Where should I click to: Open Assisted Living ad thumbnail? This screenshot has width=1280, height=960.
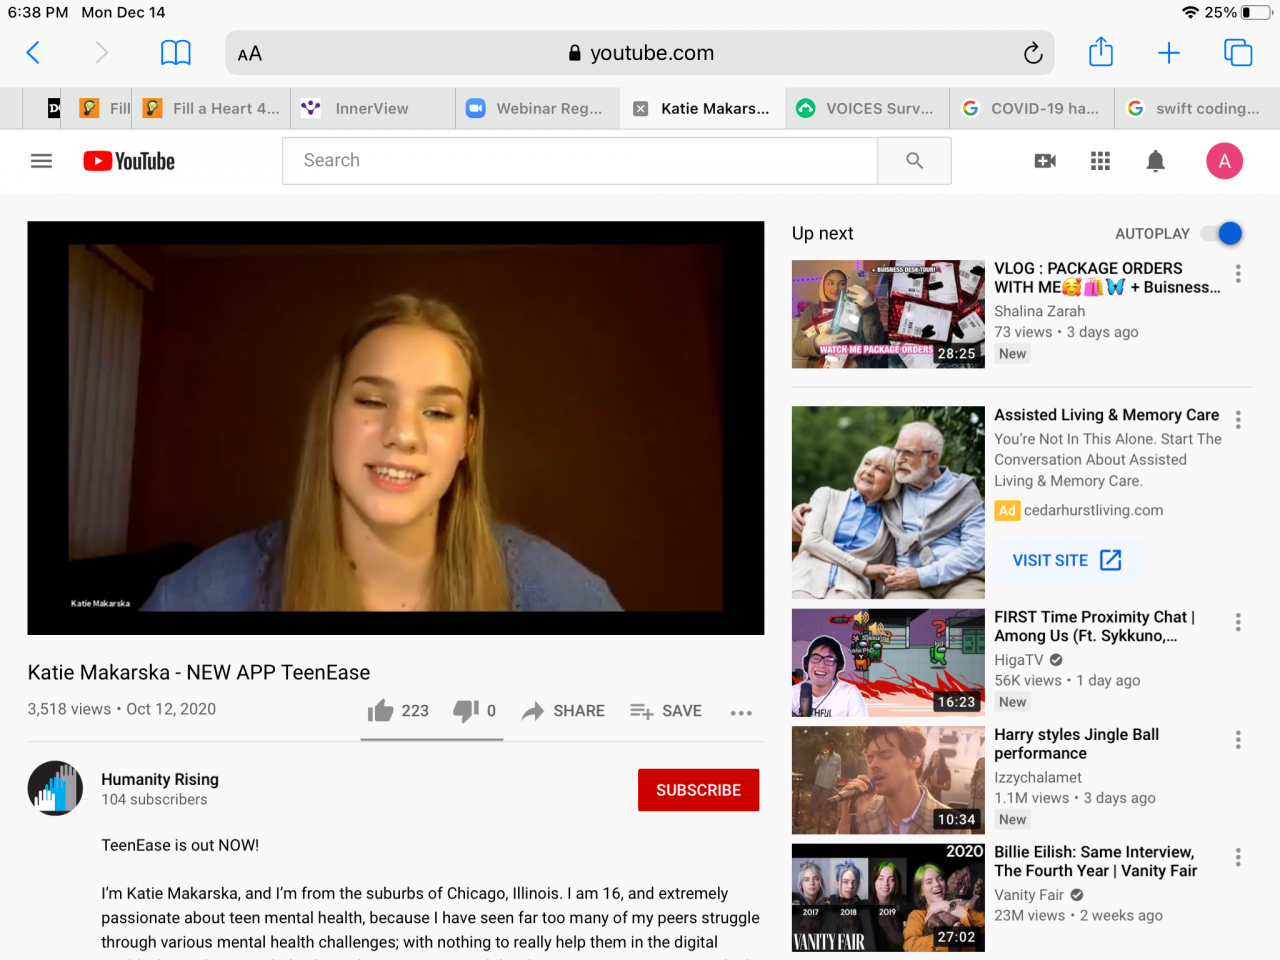888,502
